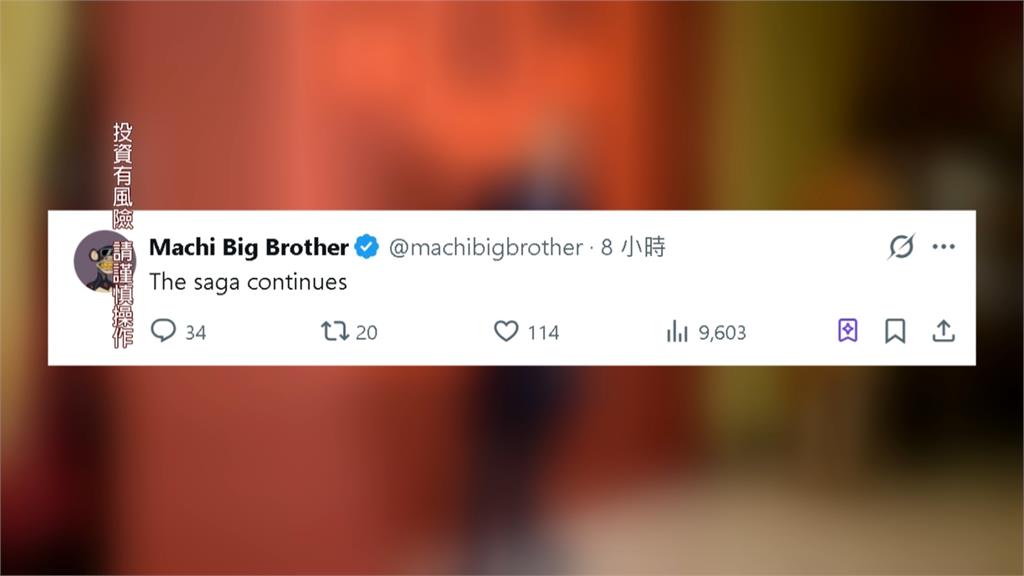This screenshot has height=576, width=1024.
Task: Click the 114 likes count
Action: pyautogui.click(x=543, y=332)
